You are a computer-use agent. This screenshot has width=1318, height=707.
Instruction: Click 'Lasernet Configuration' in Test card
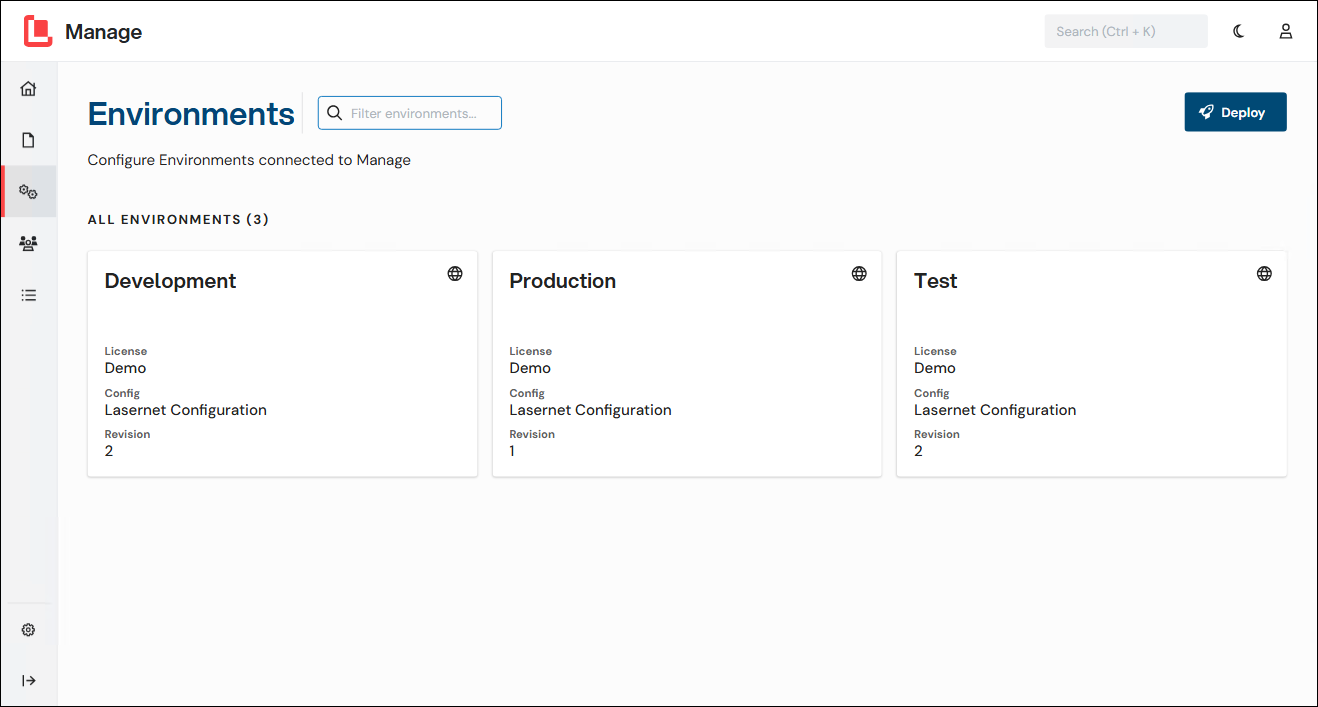click(995, 410)
